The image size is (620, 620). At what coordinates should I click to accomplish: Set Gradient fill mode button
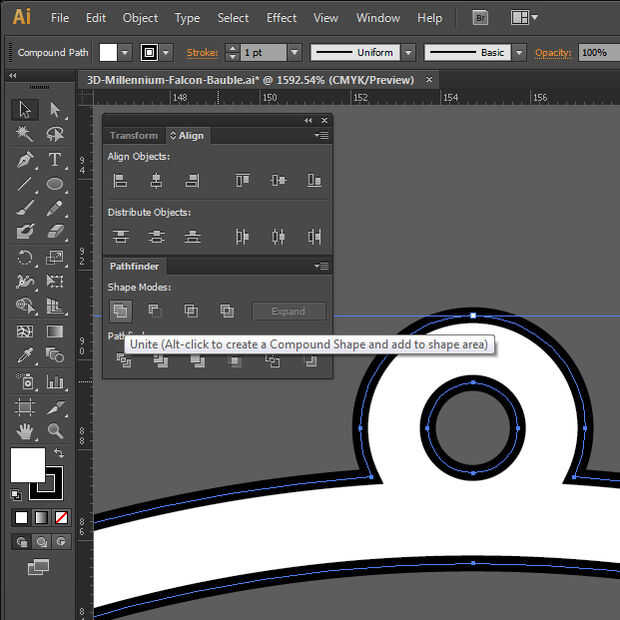point(42,518)
